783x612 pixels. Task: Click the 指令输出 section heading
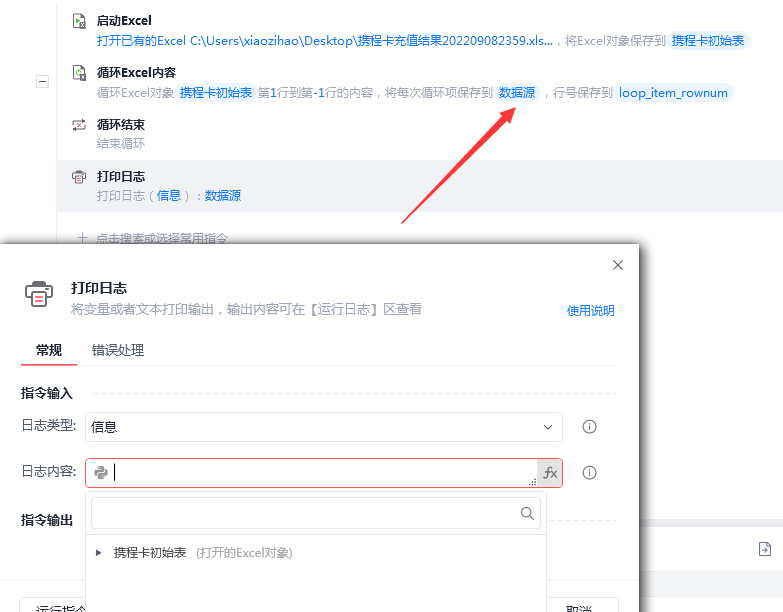(x=47, y=520)
